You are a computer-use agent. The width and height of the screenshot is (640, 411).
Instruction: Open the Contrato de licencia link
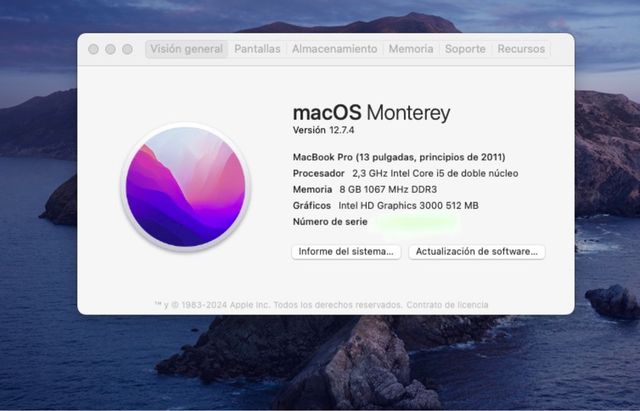[447, 305]
